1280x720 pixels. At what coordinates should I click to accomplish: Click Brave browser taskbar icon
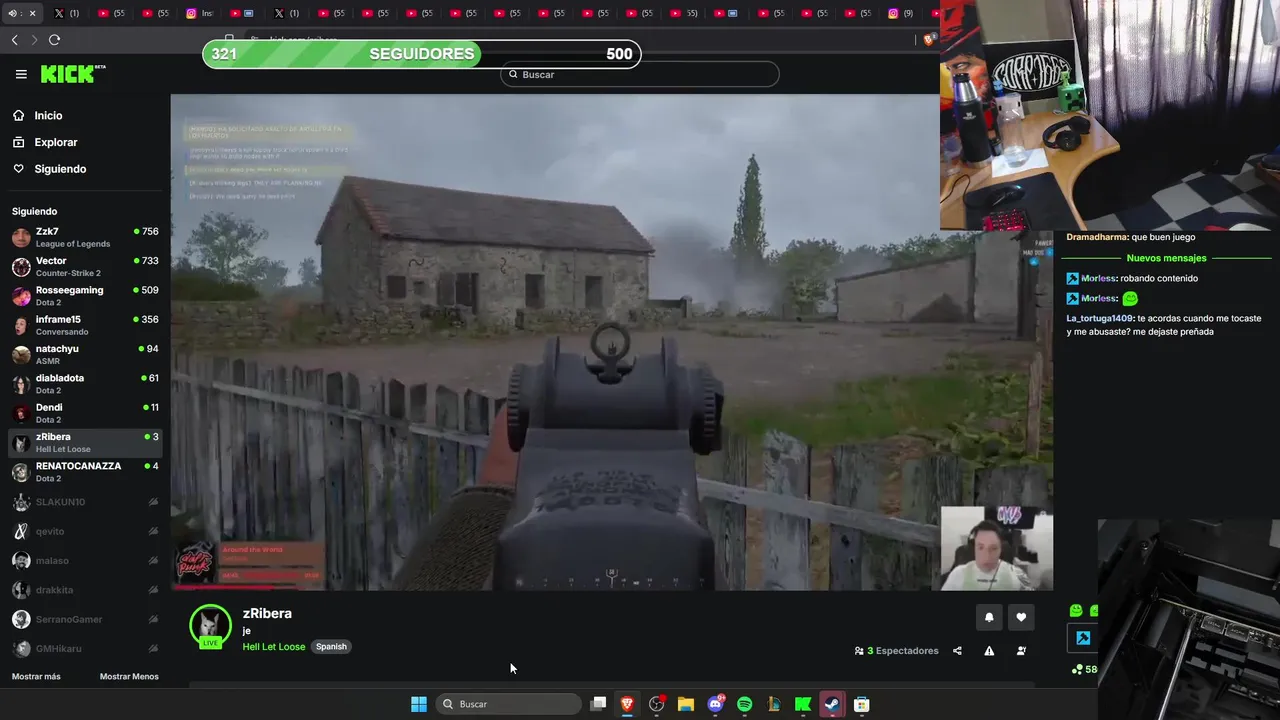tap(627, 704)
